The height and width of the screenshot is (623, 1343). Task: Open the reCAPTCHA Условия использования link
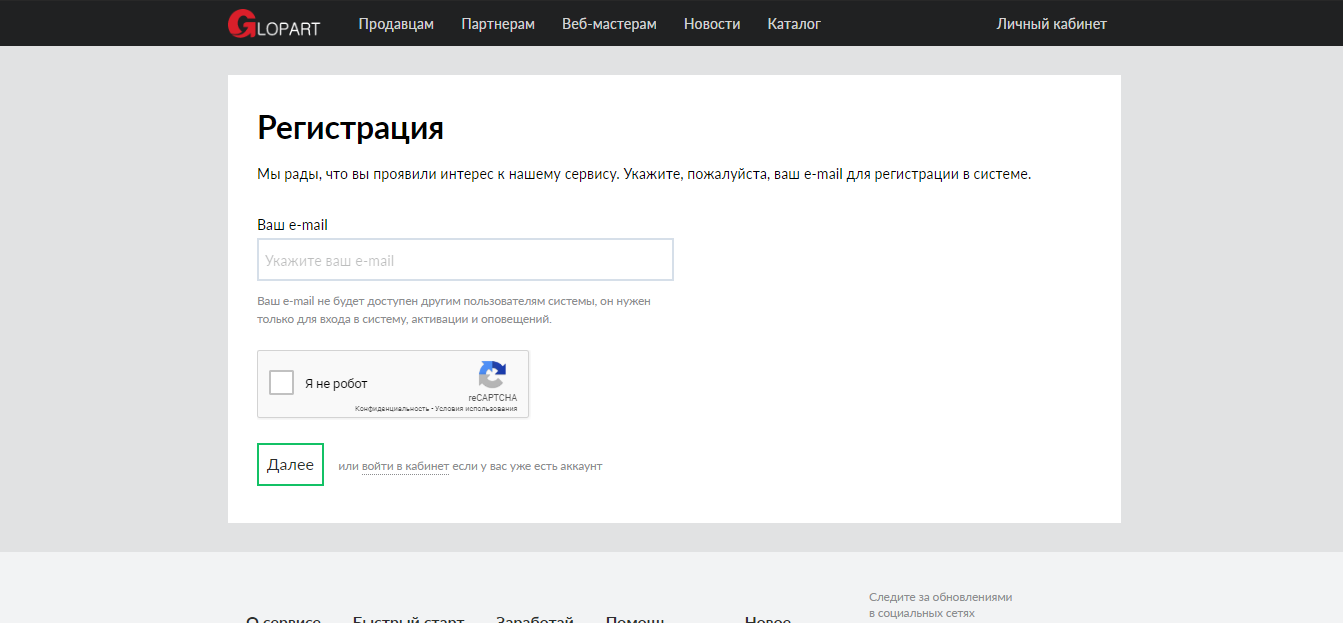click(476, 409)
